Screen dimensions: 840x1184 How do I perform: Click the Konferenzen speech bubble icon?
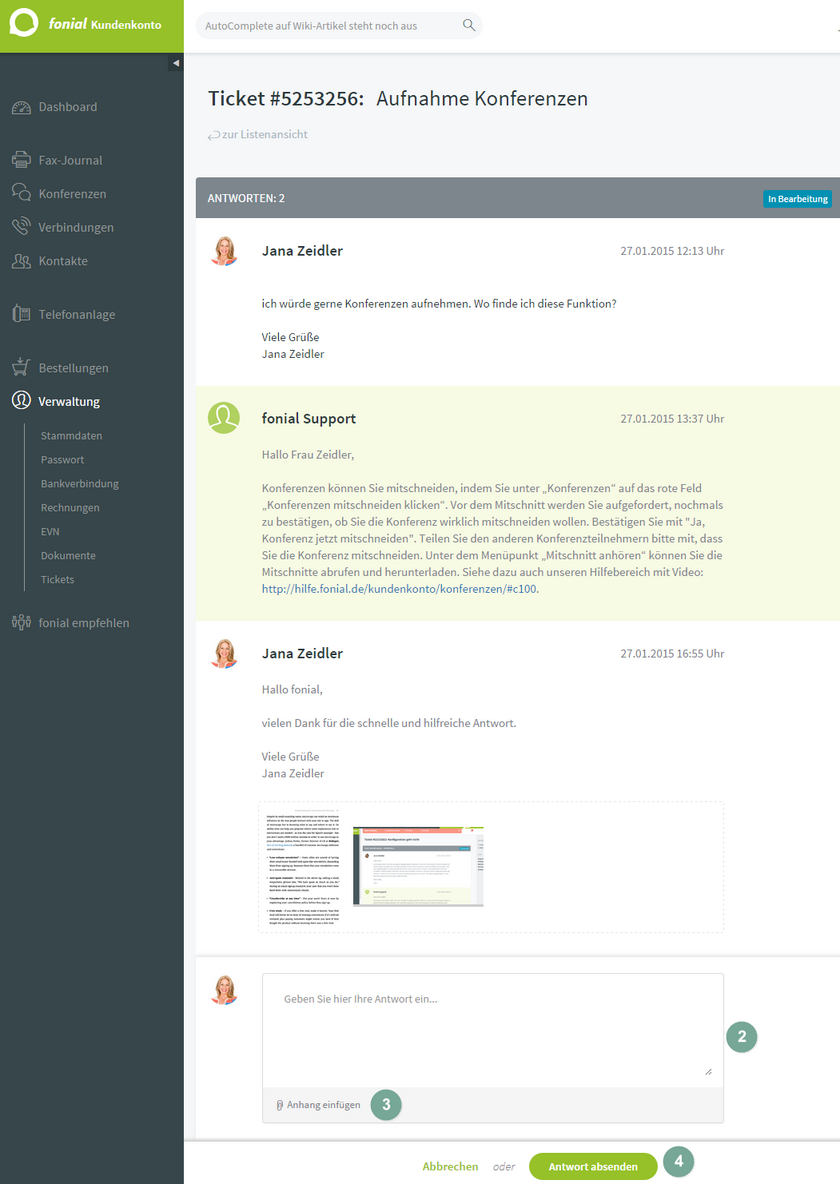(x=21, y=194)
